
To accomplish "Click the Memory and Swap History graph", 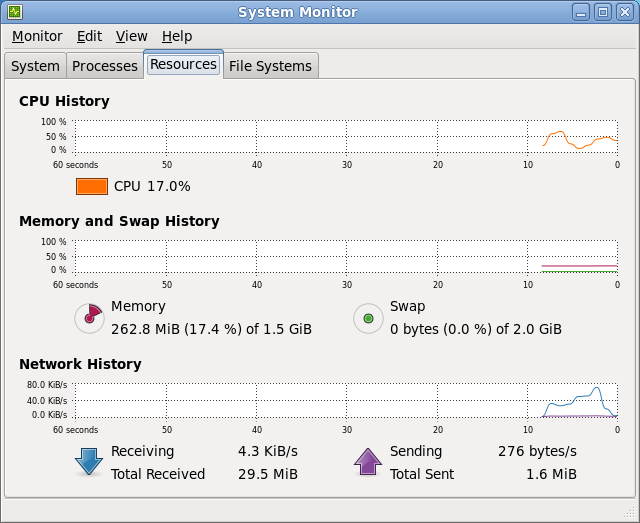I will click(345, 256).
